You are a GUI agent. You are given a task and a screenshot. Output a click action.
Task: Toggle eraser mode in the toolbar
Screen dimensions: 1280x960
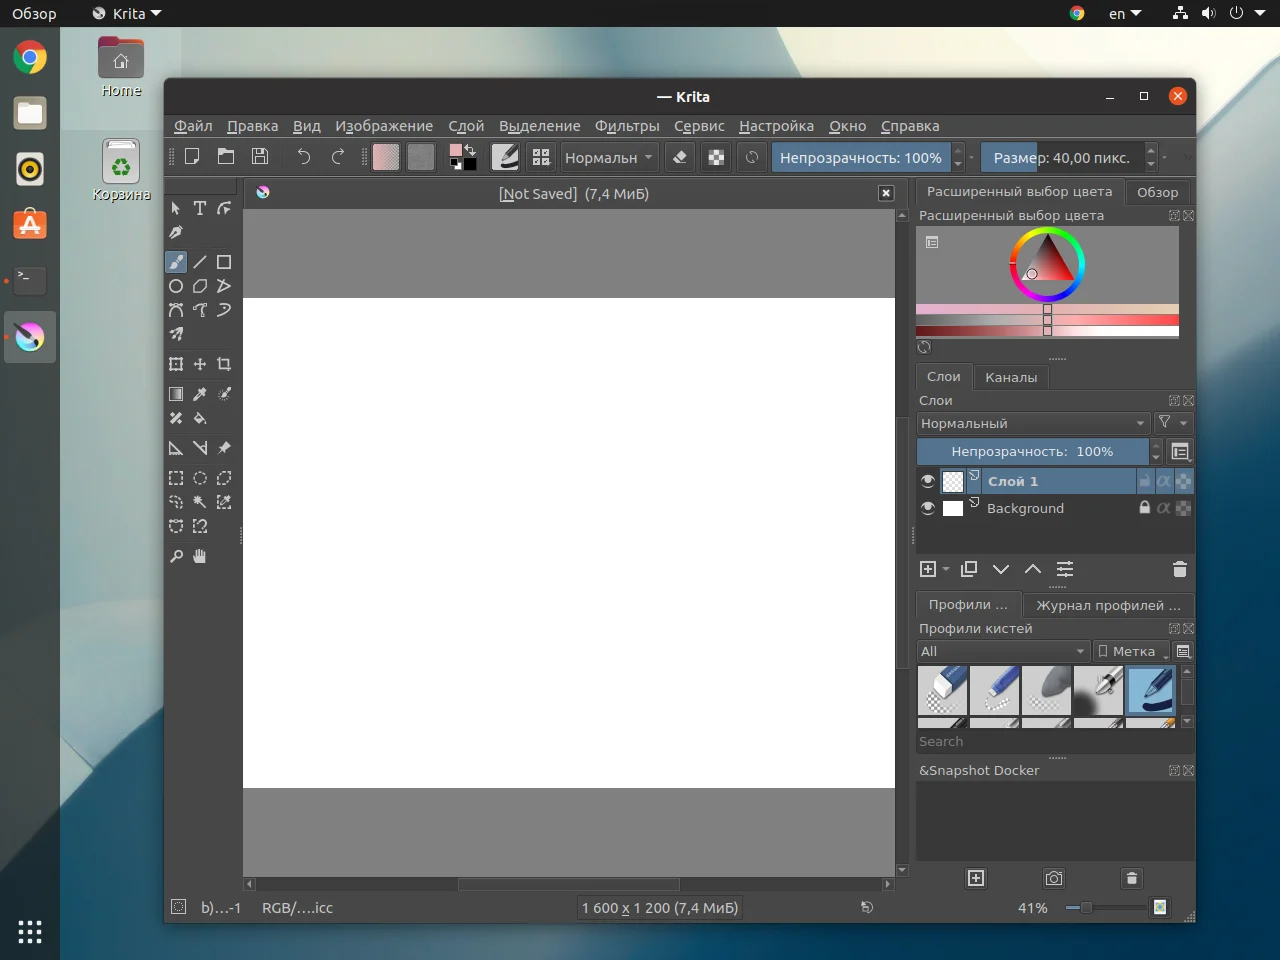coord(680,157)
